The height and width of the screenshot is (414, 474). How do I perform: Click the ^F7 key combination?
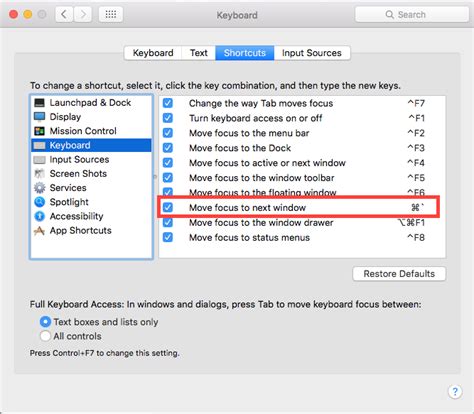(x=416, y=103)
